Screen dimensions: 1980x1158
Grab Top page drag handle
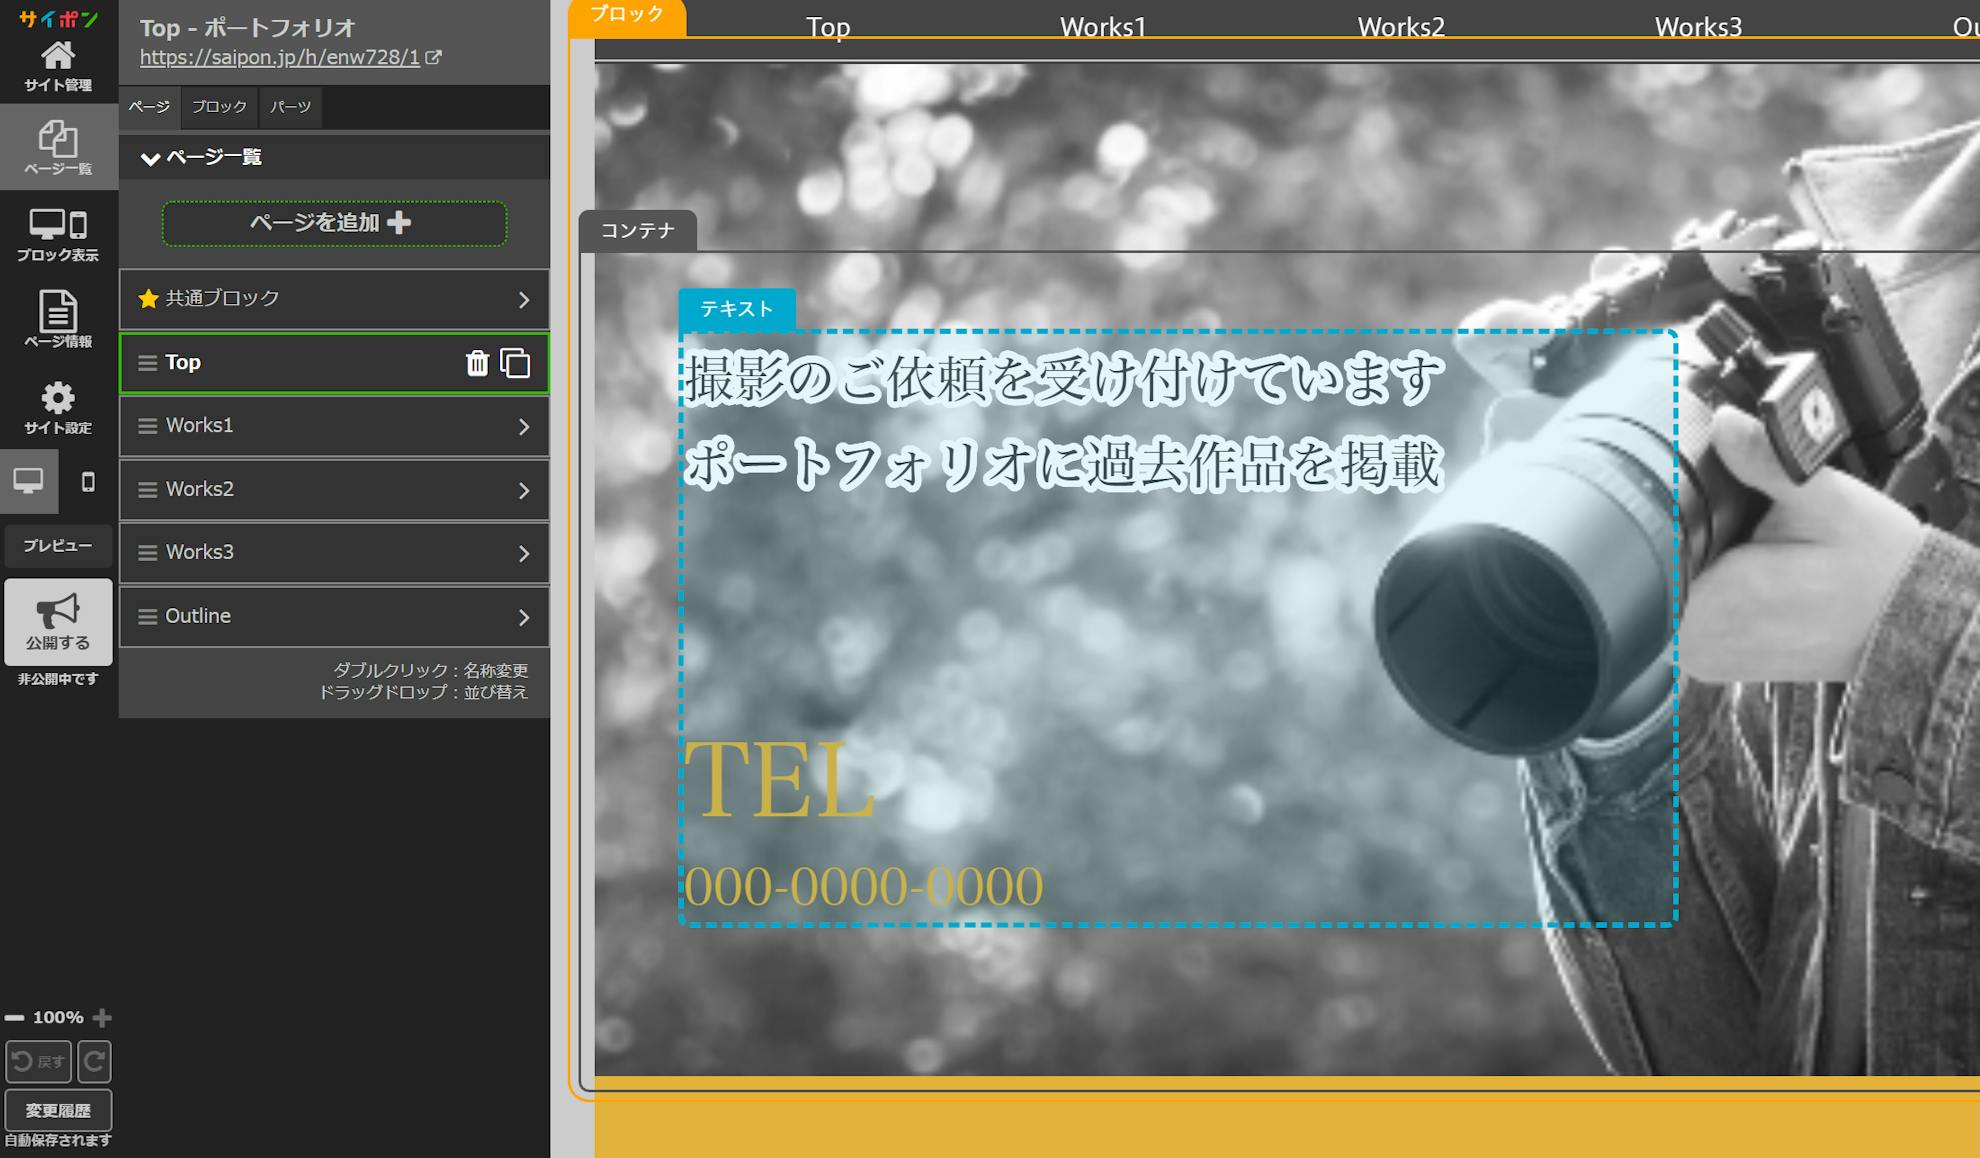[147, 363]
